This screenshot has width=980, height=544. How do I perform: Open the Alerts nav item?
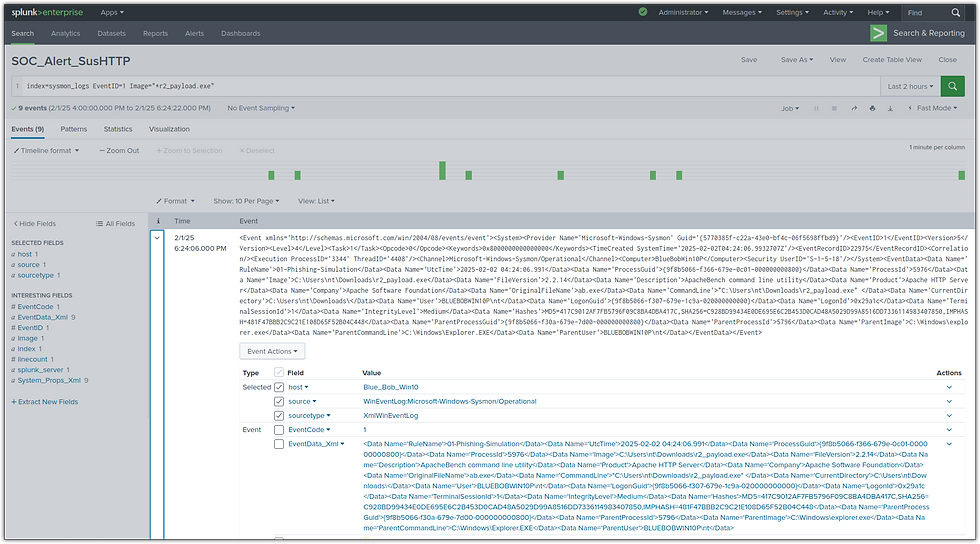point(194,34)
